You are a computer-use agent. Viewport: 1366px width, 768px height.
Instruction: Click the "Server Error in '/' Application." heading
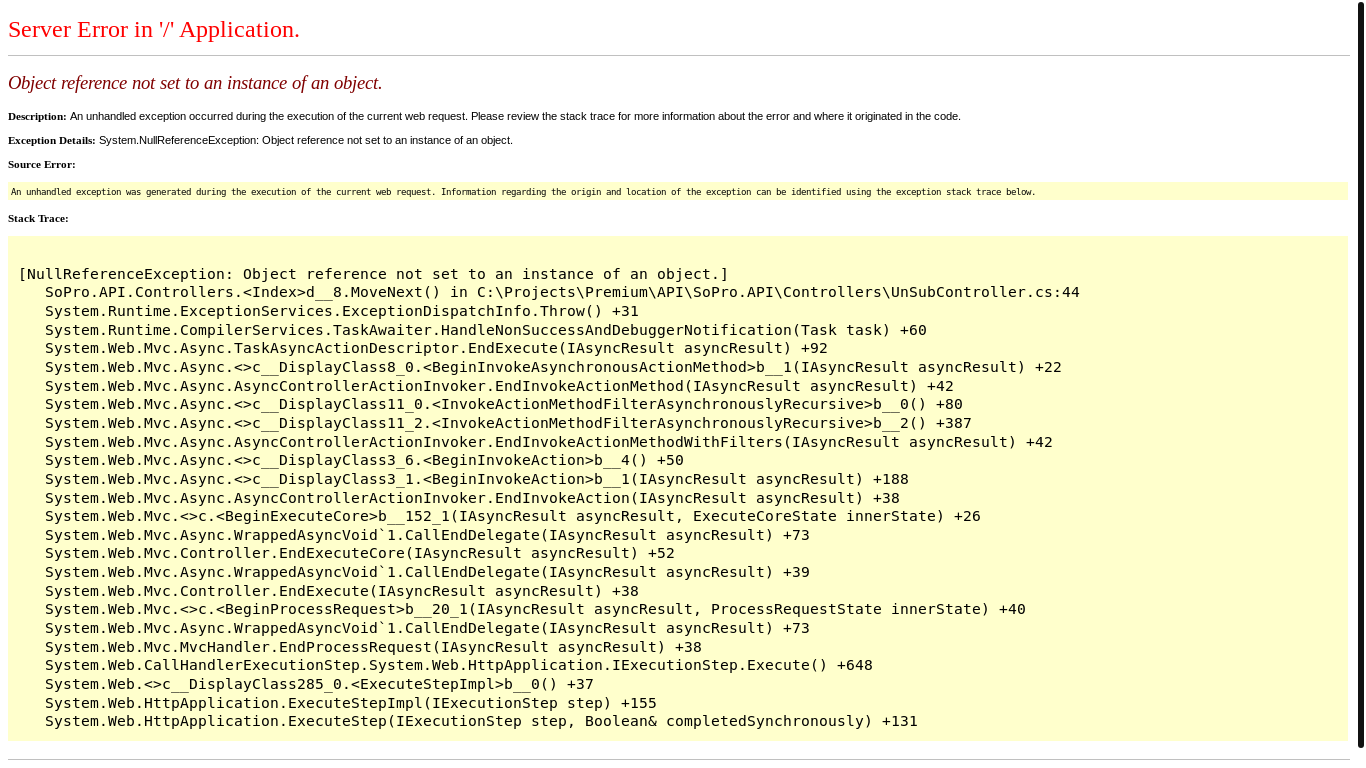(x=154, y=30)
